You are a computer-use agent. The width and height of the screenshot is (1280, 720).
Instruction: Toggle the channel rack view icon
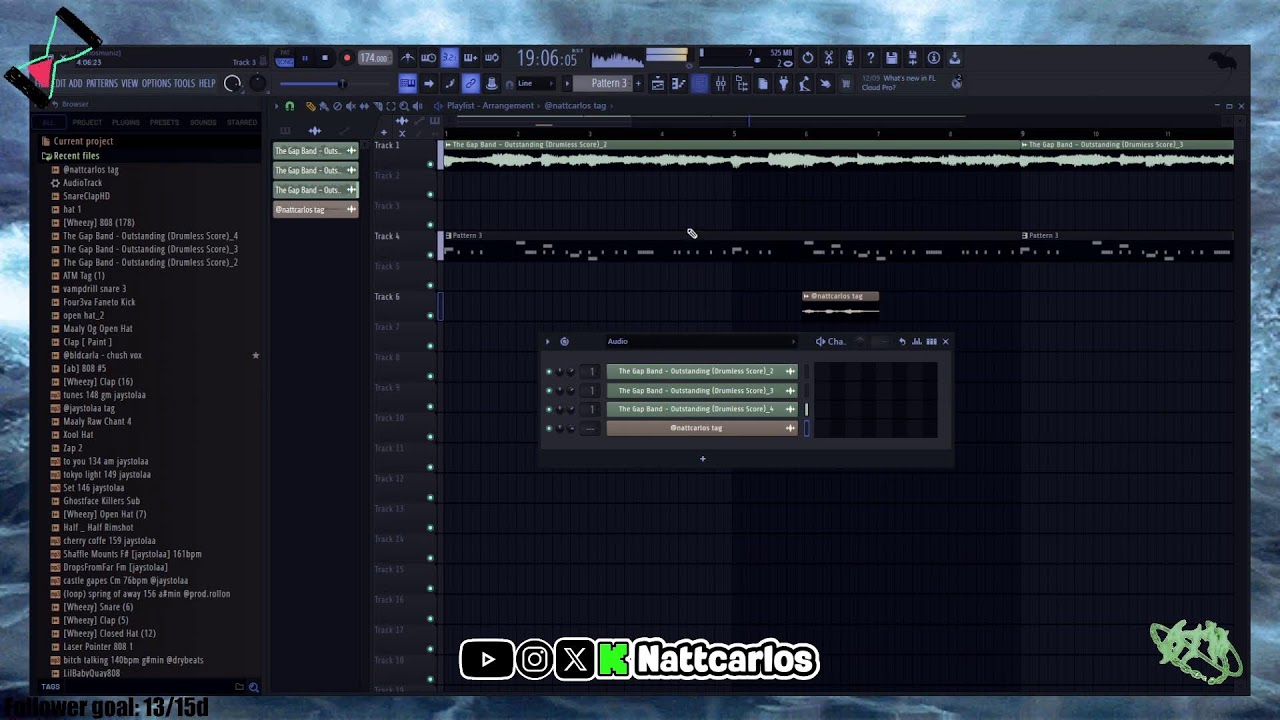point(700,84)
